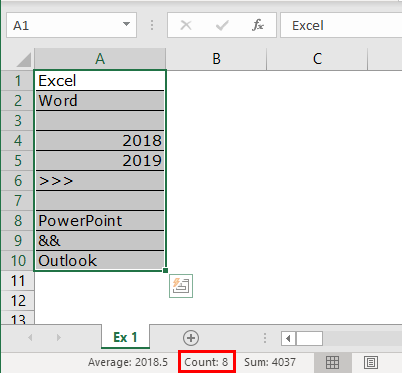Image resolution: width=402 pixels, height=373 pixels.
Task: Select row 12 header
Action: click(x=18, y=301)
